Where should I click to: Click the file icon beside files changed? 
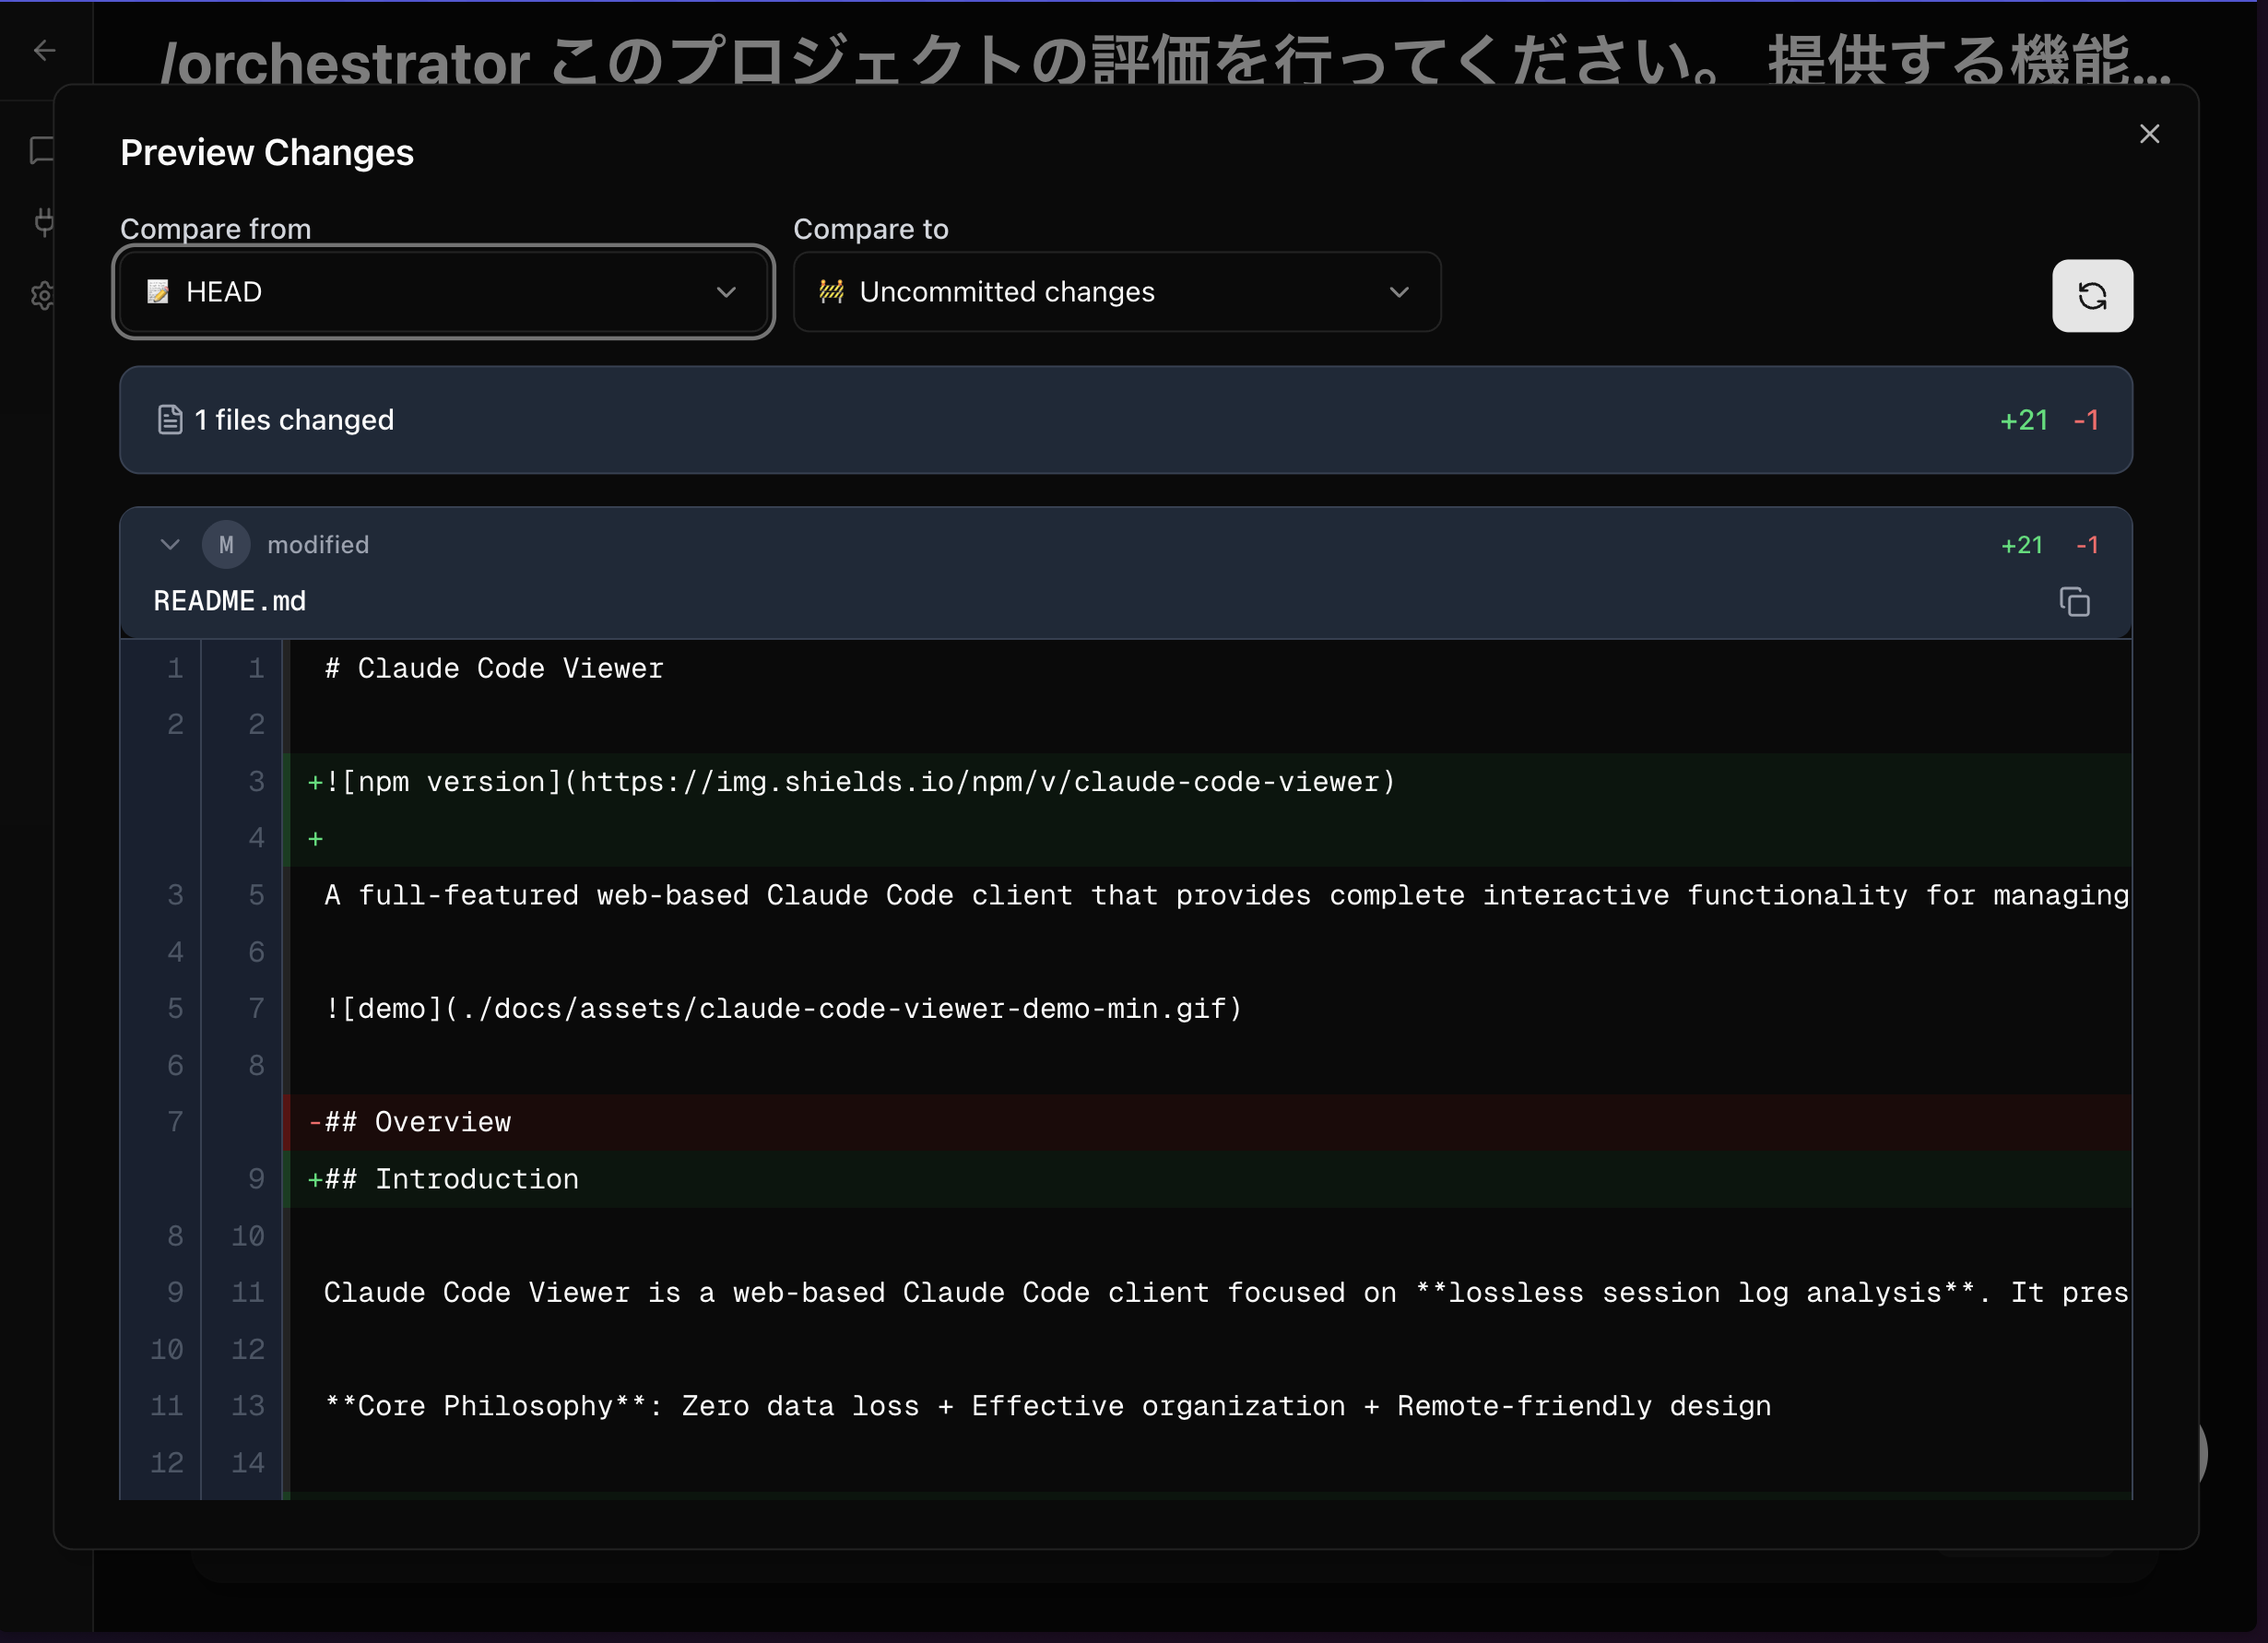[x=170, y=420]
